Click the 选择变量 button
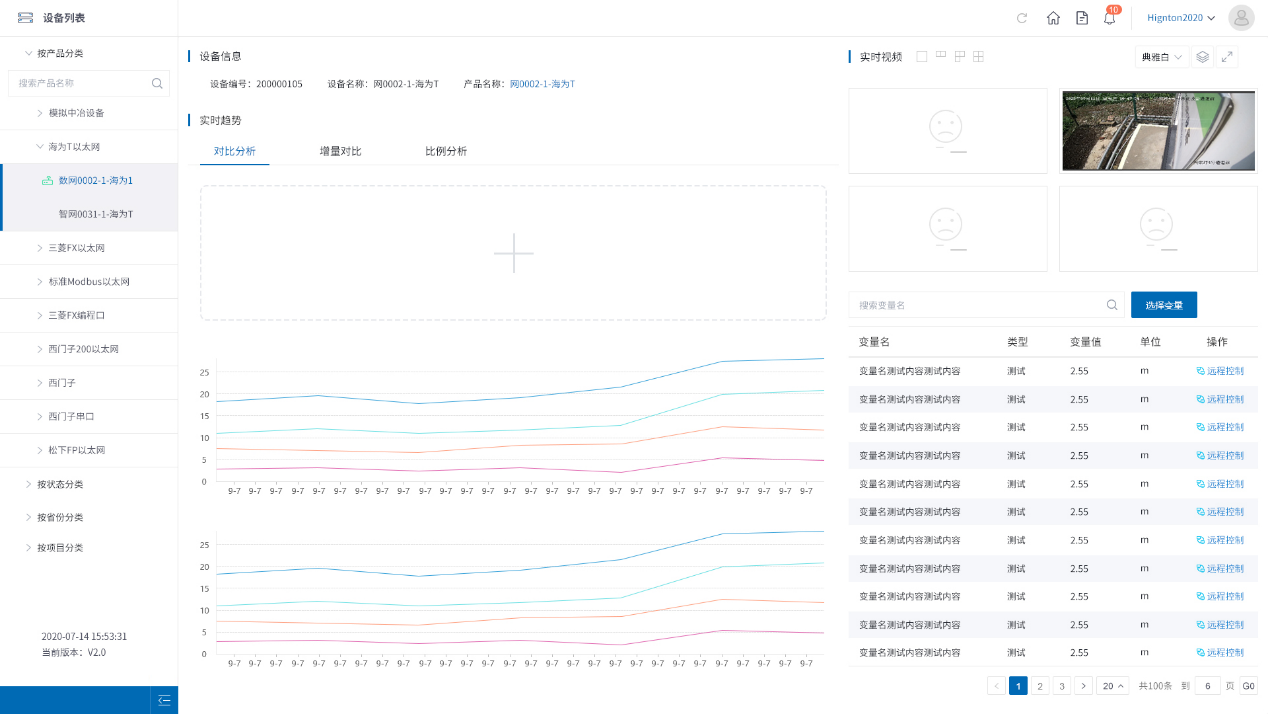Image resolution: width=1268 pixels, height=714 pixels. click(1163, 304)
